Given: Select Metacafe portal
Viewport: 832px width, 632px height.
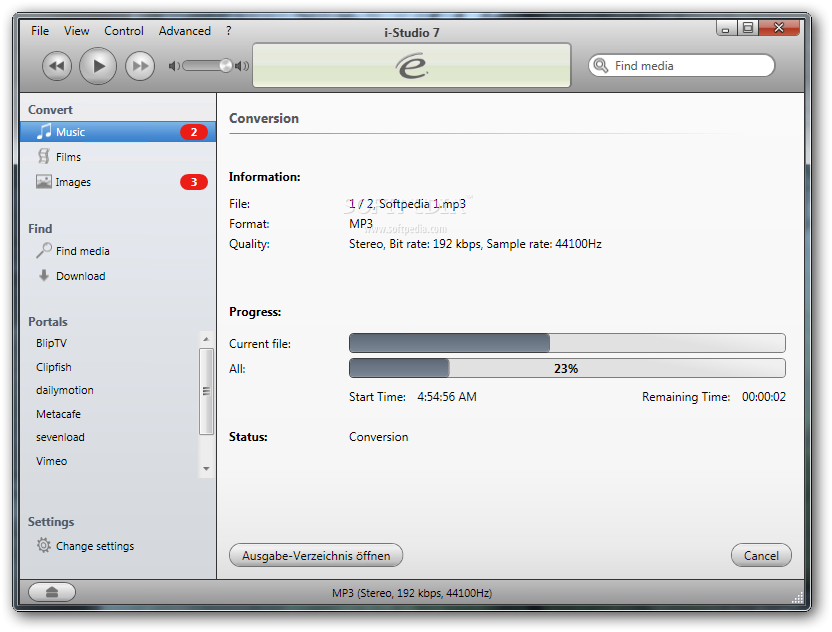Looking at the screenshot, I should click(58, 413).
